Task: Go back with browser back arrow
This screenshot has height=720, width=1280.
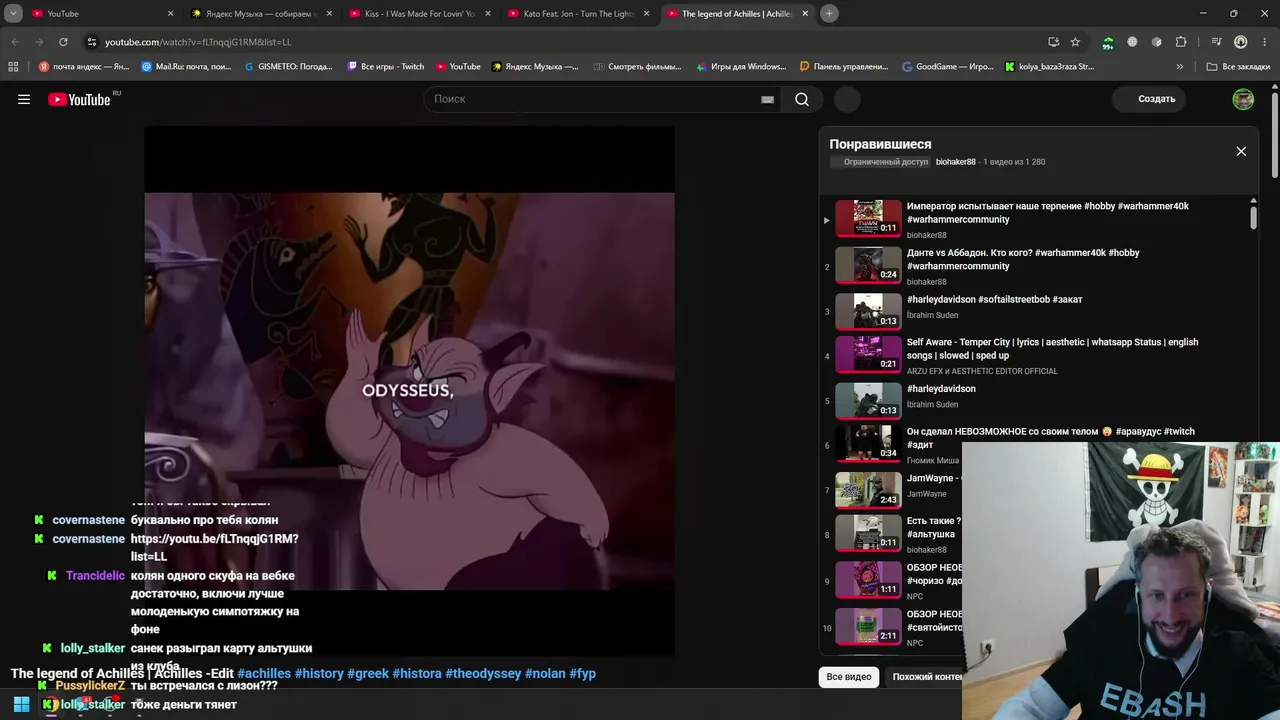Action: [x=15, y=42]
